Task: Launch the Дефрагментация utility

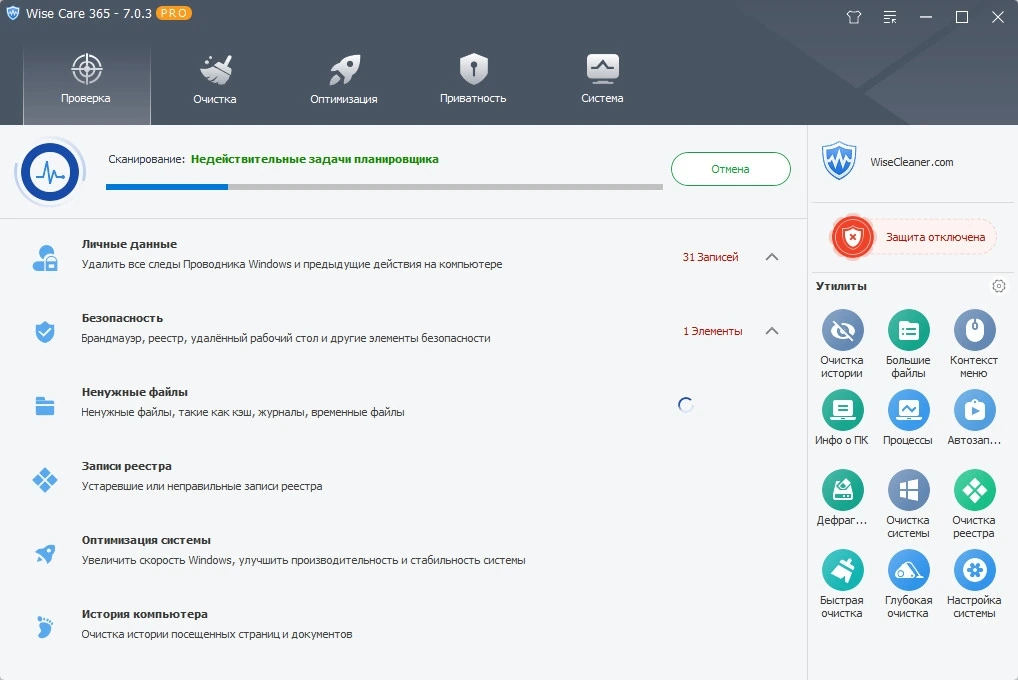Action: (842, 497)
